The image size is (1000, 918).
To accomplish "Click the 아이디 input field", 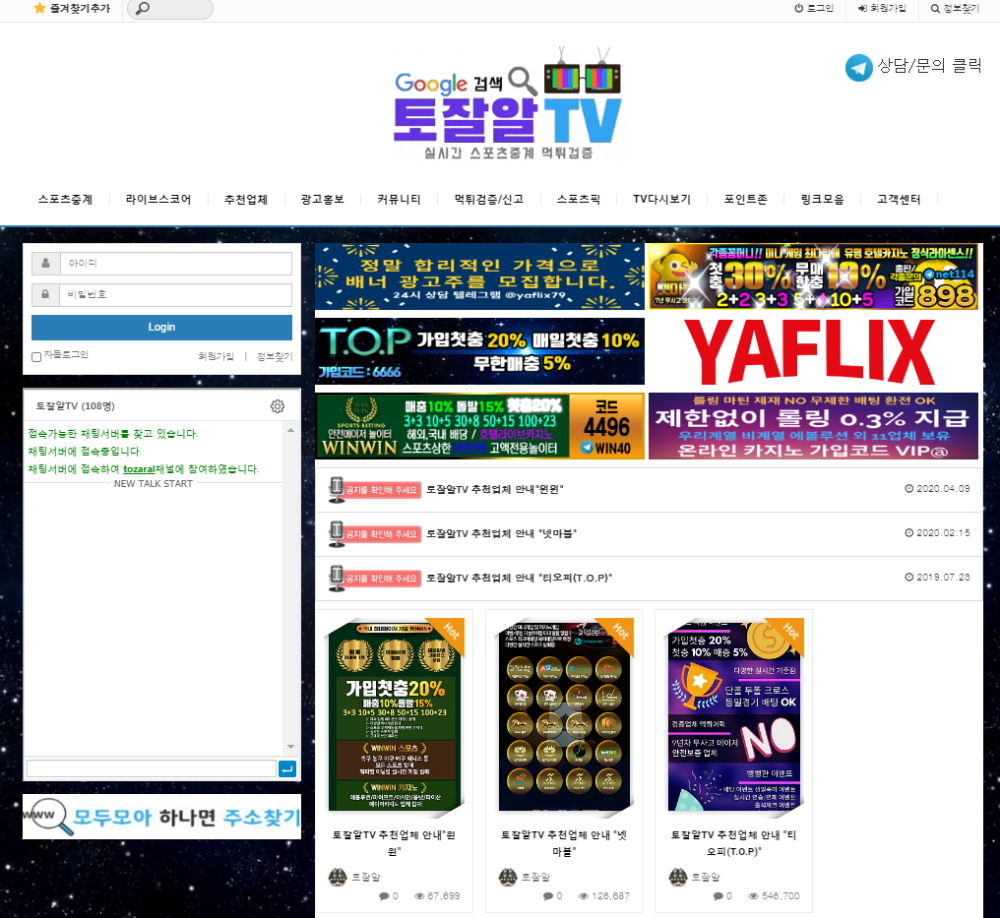I will [175, 263].
